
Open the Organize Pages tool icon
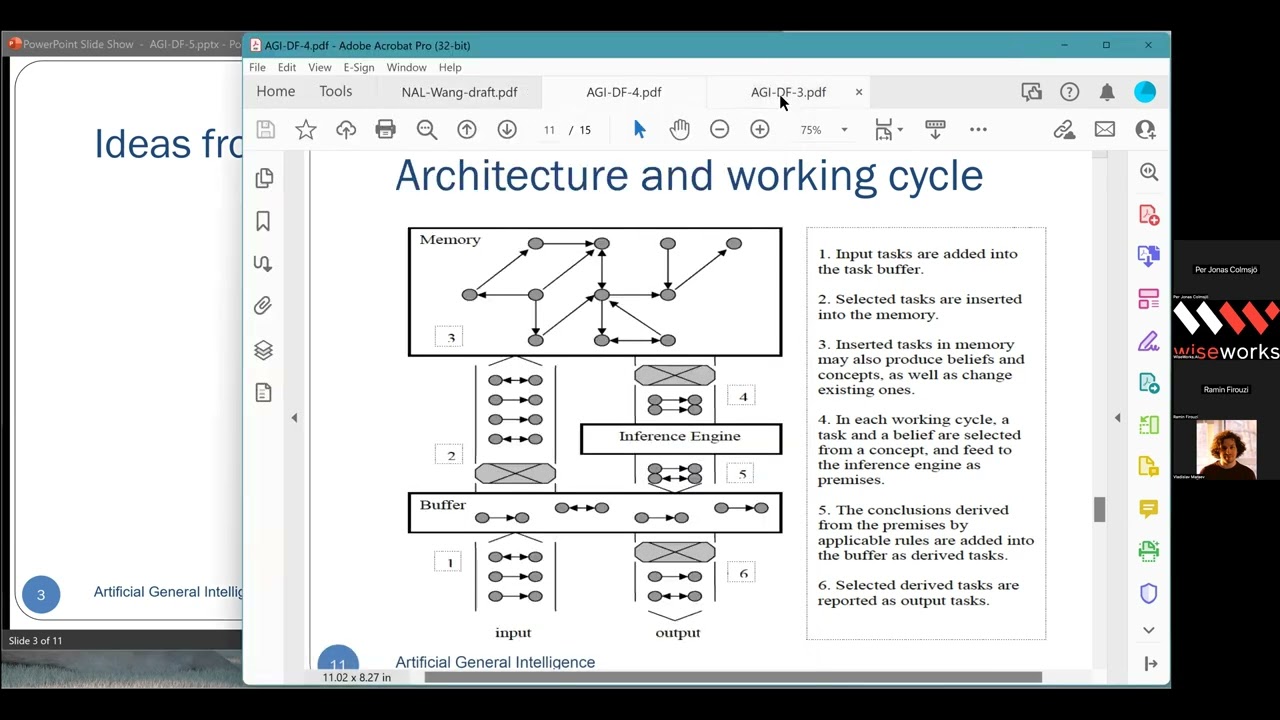pyautogui.click(x=1148, y=425)
